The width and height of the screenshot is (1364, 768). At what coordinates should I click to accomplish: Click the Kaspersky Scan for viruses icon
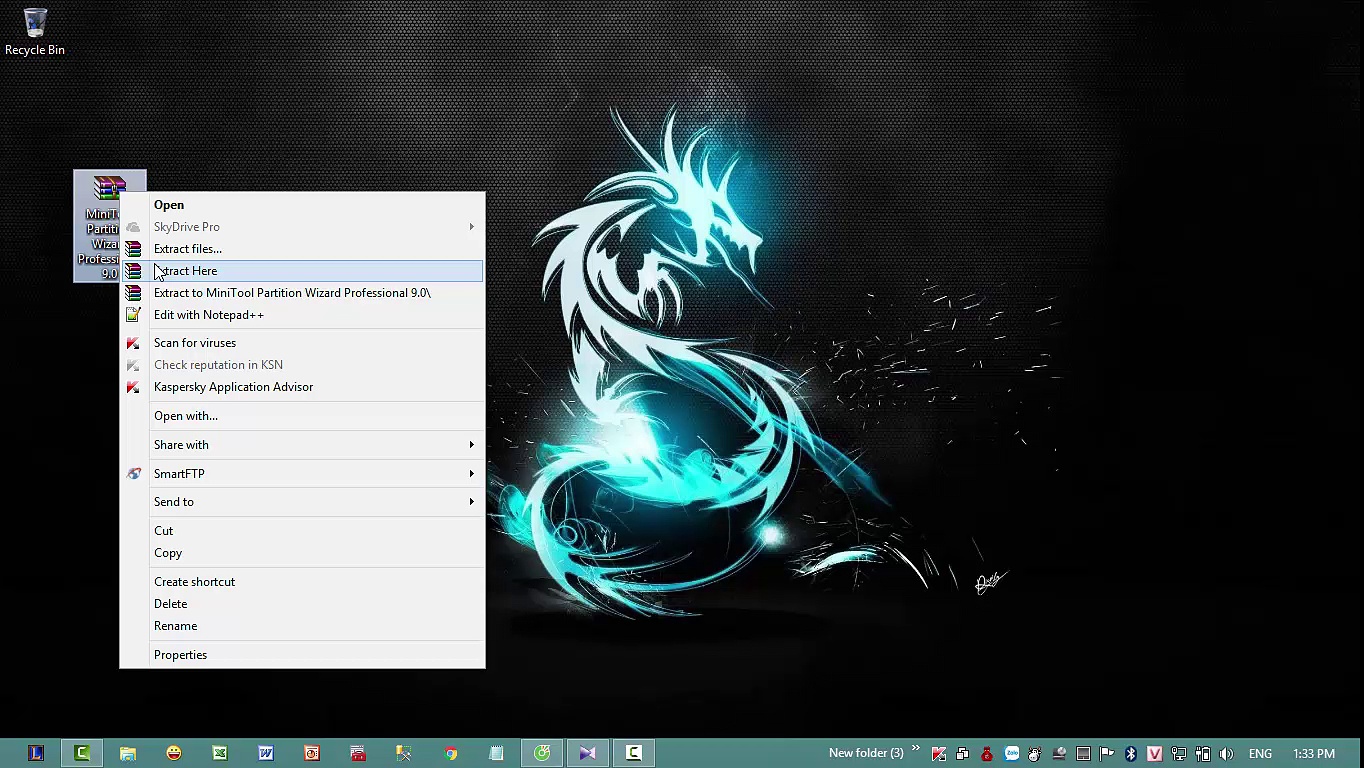[x=133, y=343]
